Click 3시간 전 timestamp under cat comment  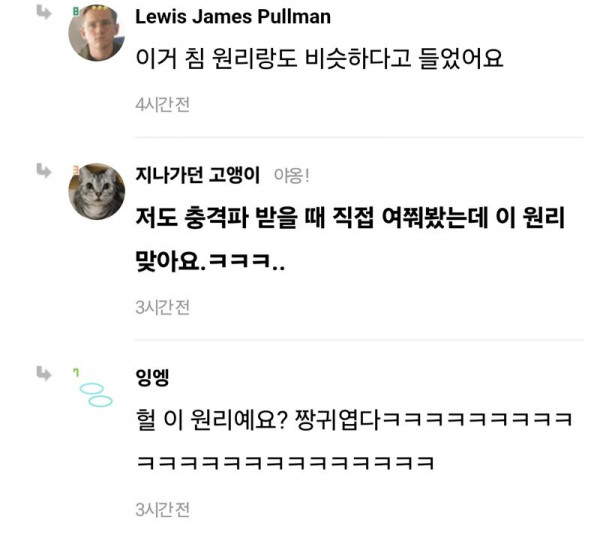click(162, 307)
